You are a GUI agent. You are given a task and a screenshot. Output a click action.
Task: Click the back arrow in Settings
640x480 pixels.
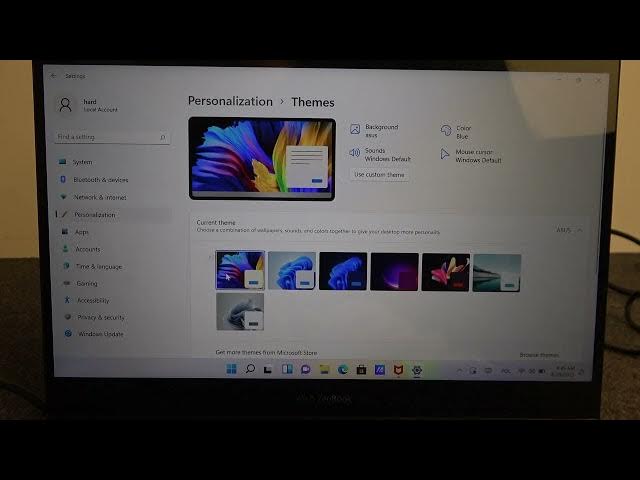[53, 76]
